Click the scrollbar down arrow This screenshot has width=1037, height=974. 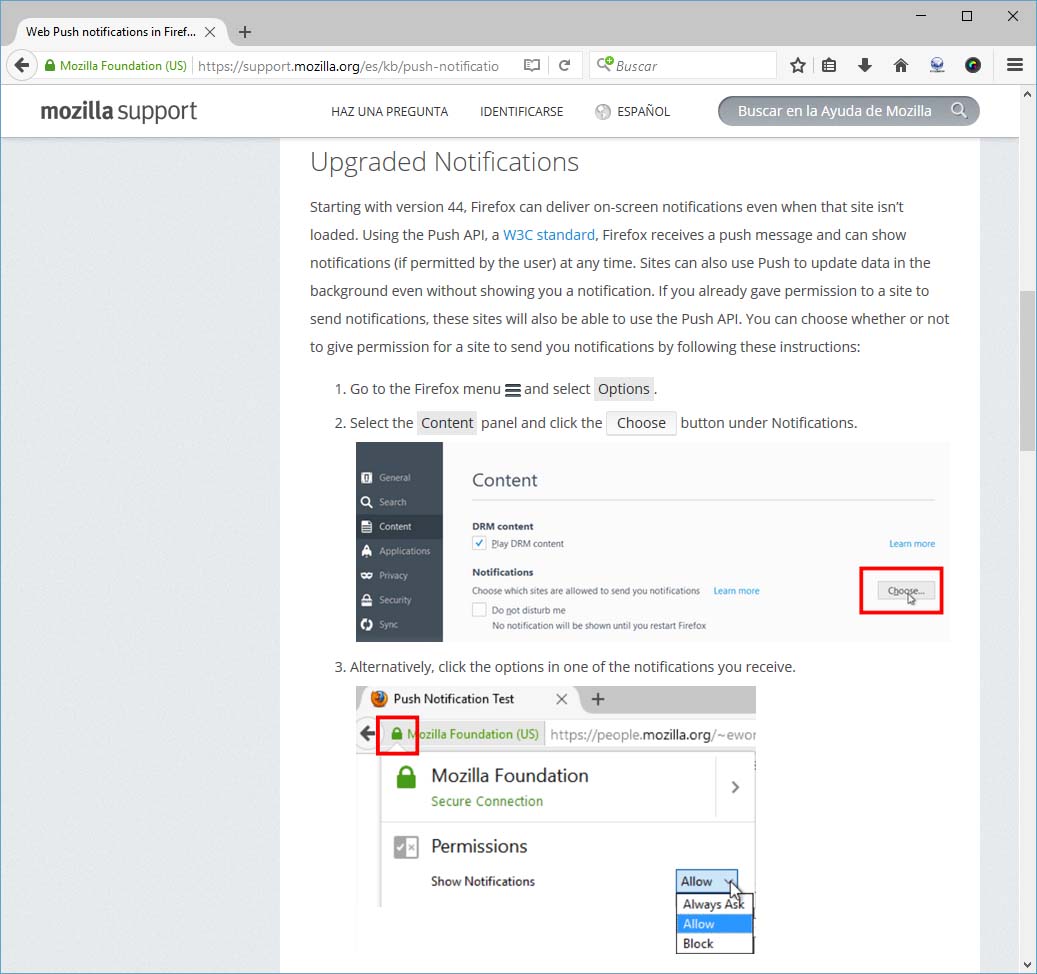click(x=1026, y=965)
